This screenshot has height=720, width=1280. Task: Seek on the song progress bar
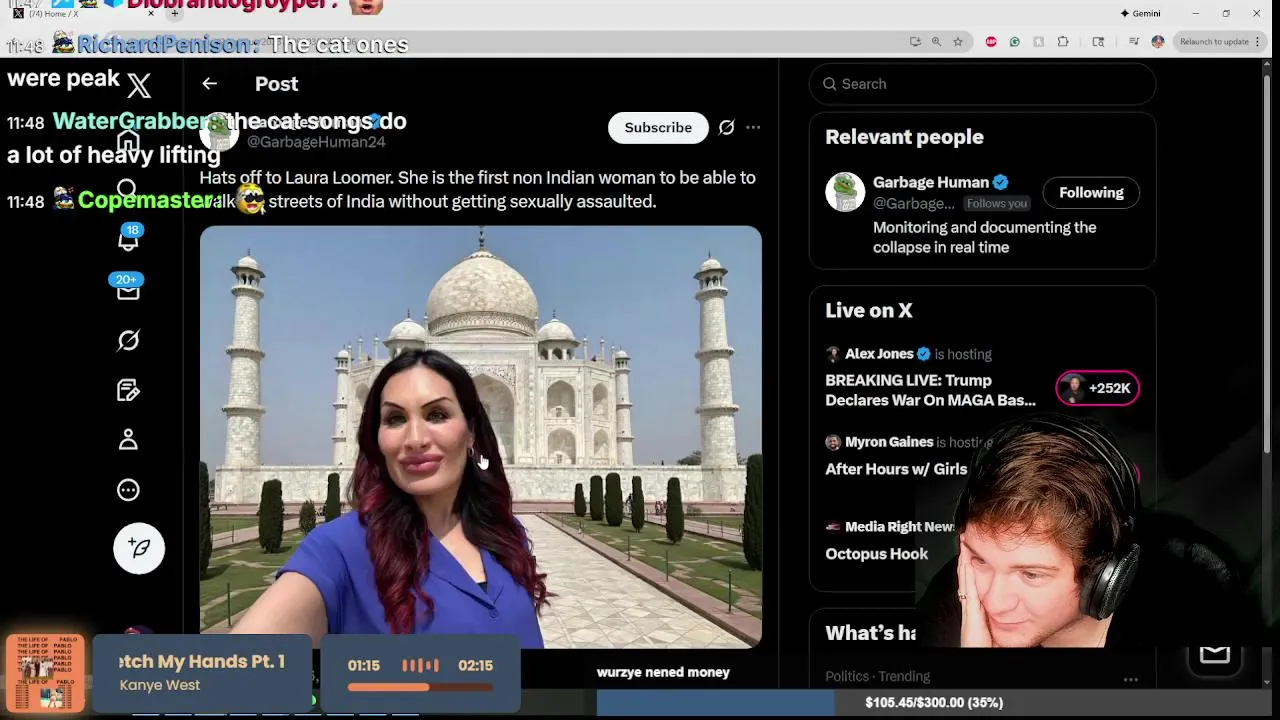click(x=420, y=687)
